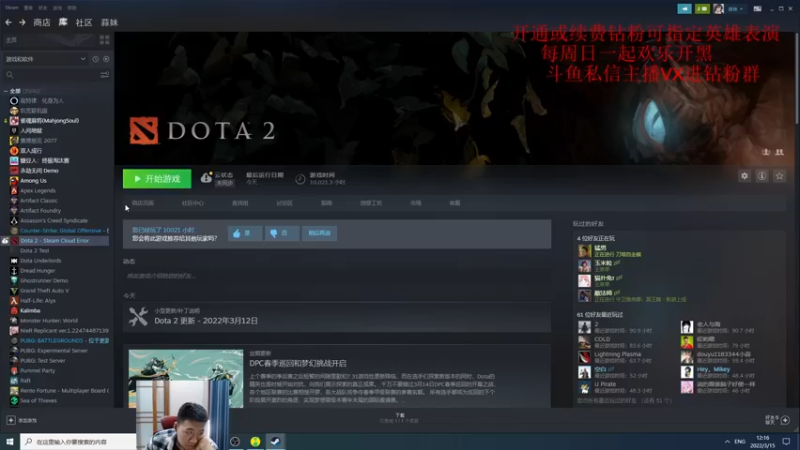Viewport: 800px width, 450px height.
Task: Open the Steam menu in the title bar
Action: coord(12,8)
